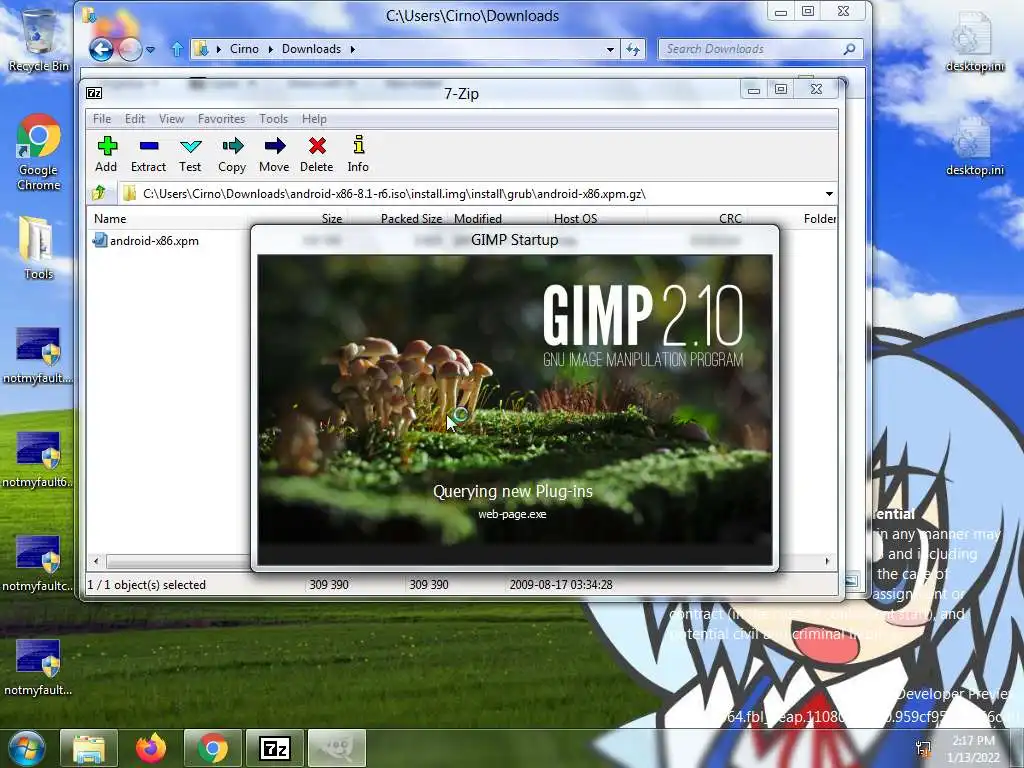Select the upper desktop.ini file icon

pos(974,40)
